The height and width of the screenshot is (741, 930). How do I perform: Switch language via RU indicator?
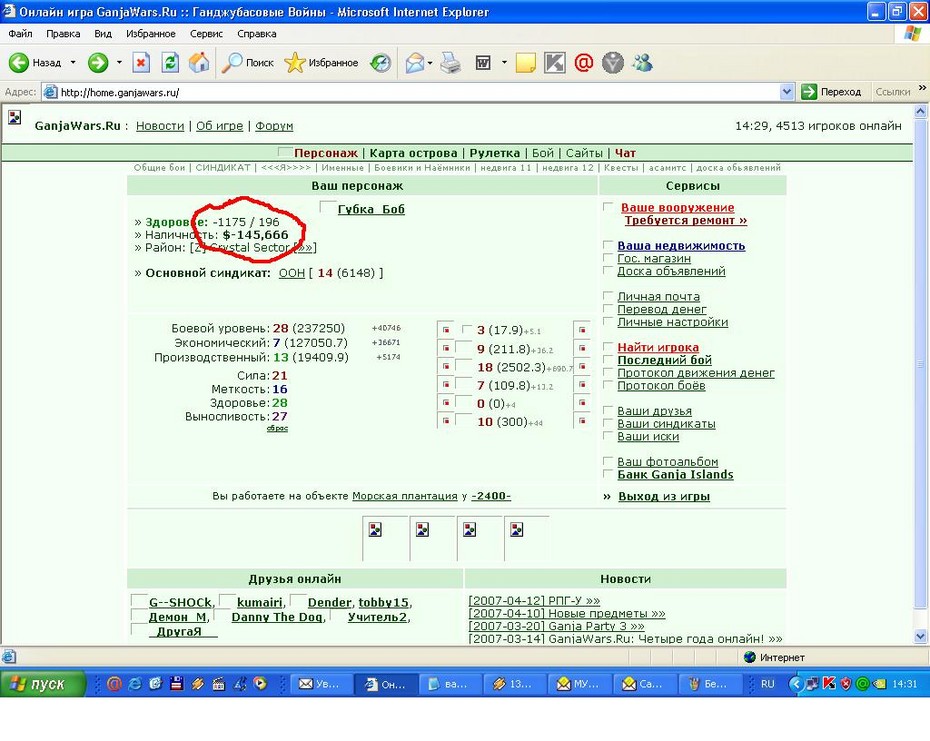click(767, 683)
